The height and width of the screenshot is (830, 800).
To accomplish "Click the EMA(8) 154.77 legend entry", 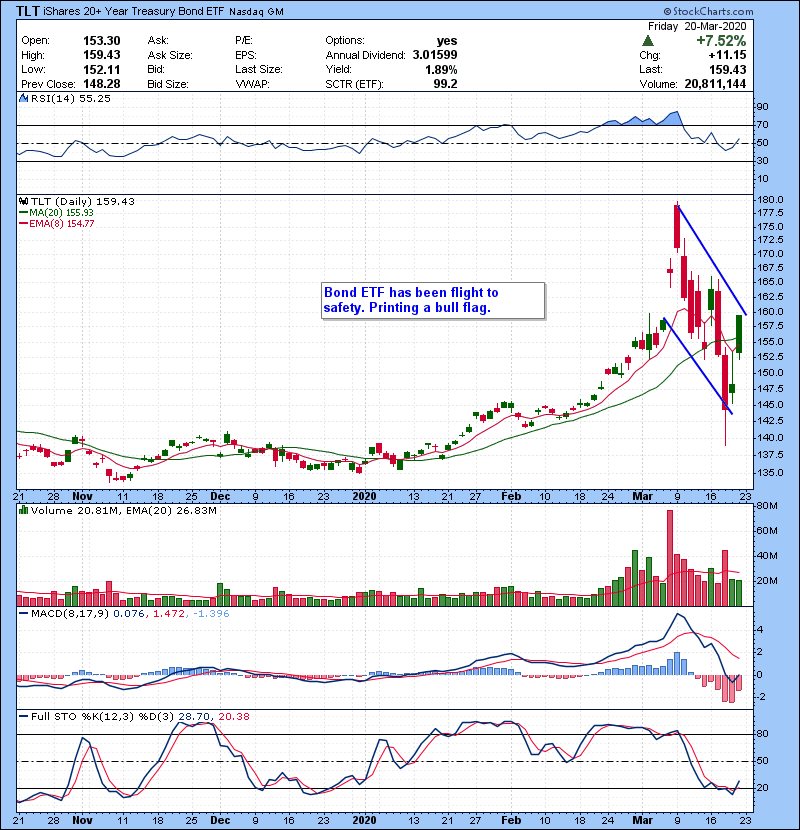I will click(x=57, y=223).
